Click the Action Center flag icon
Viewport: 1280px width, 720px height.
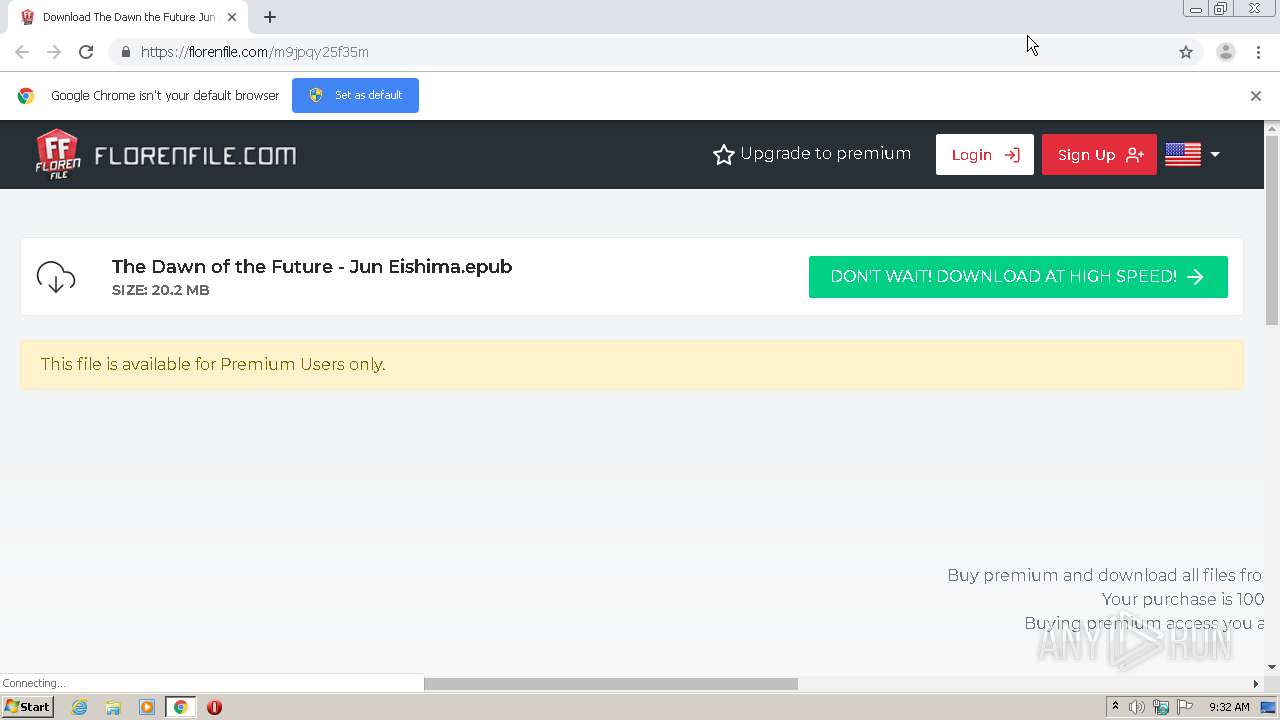(x=1185, y=707)
